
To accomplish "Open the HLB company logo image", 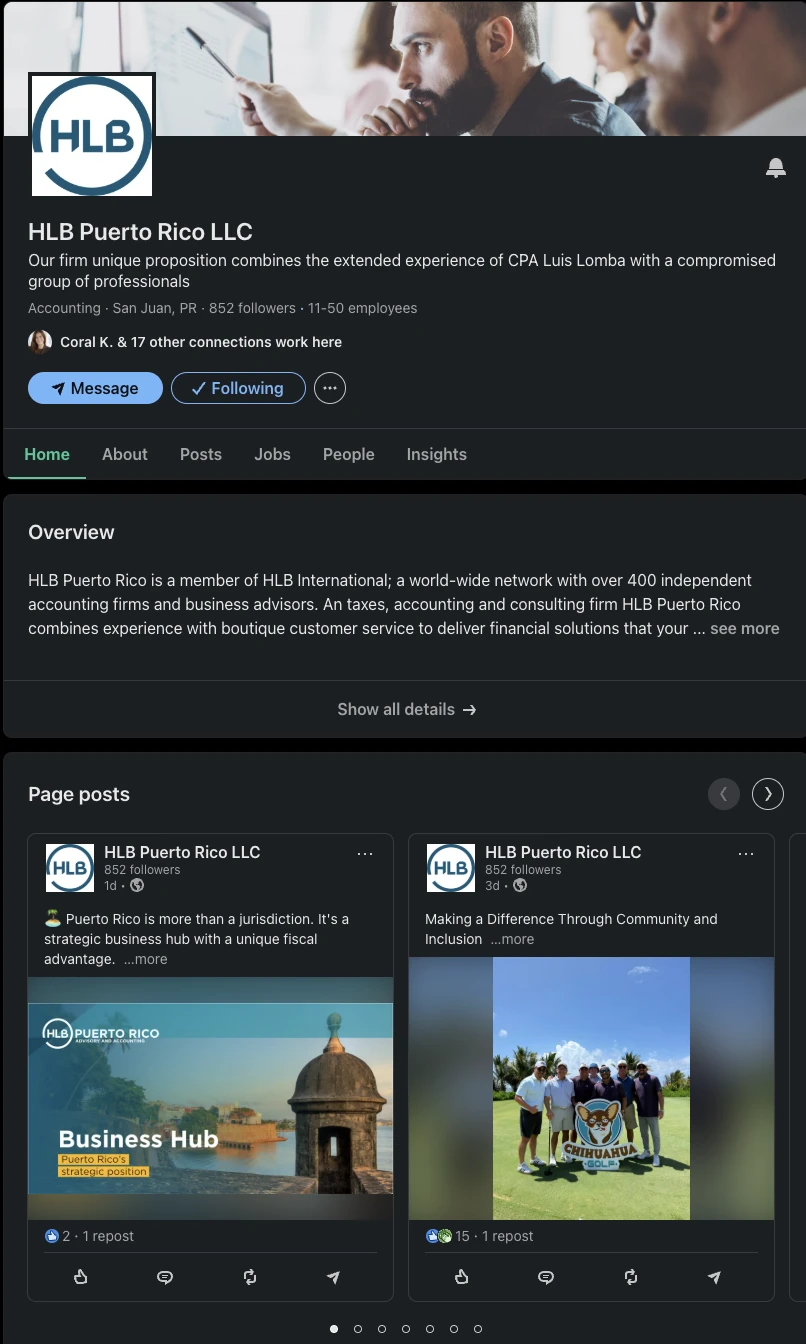I will click(92, 135).
